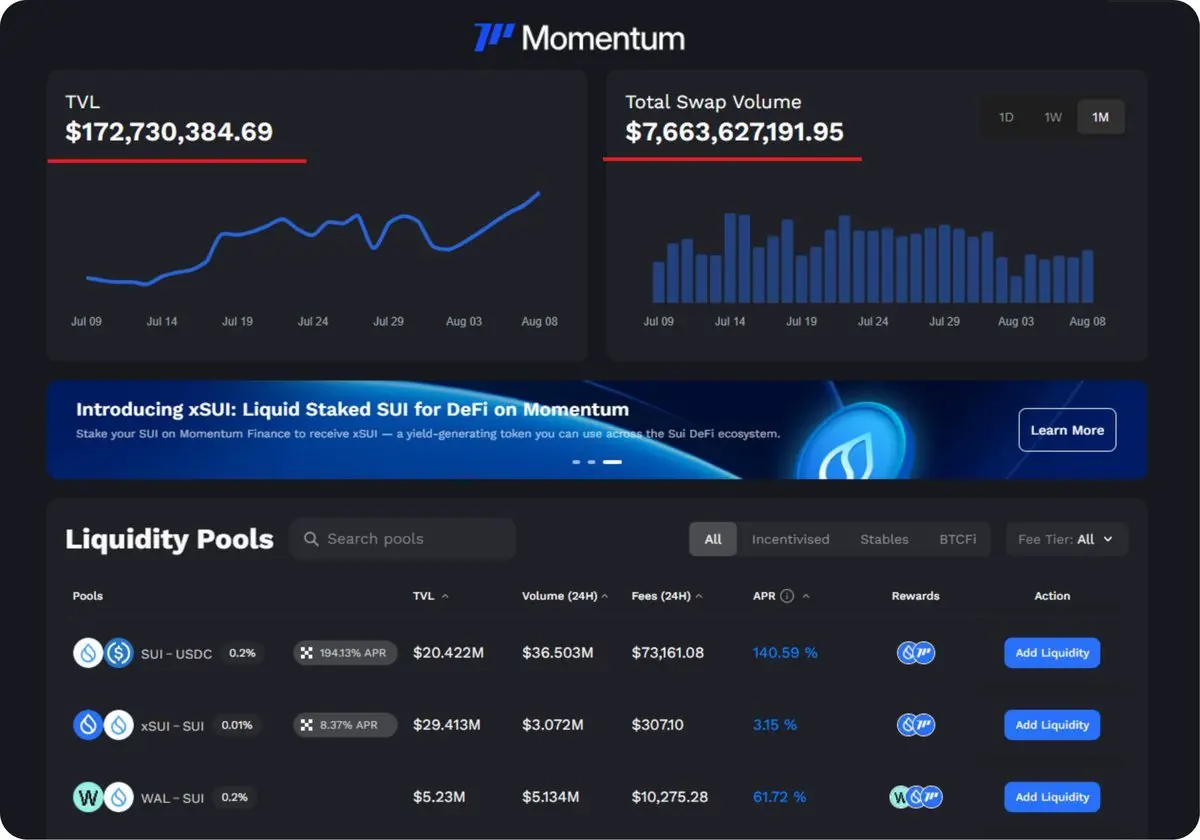The height and width of the screenshot is (840, 1200).
Task: Switch swap volume chart to 1D
Action: 1006,117
